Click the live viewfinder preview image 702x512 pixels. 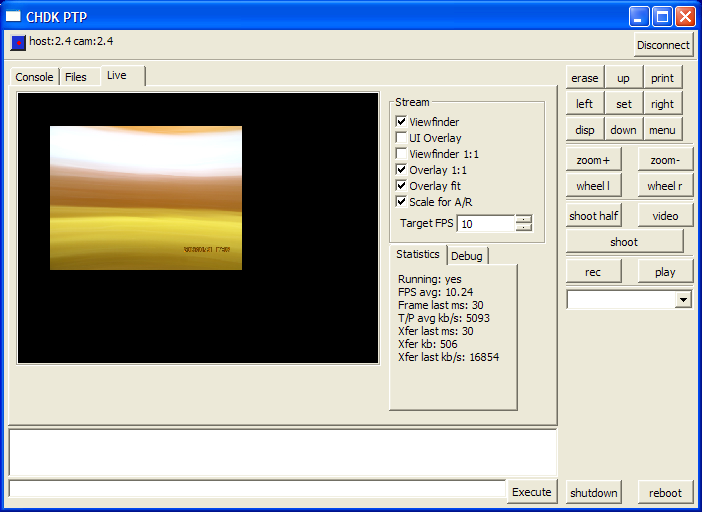tap(146, 198)
